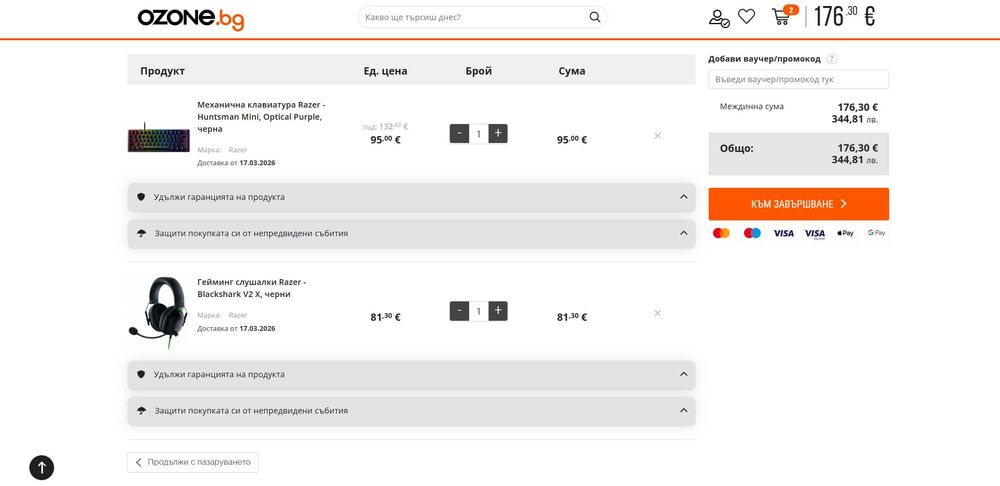Remove Razer Blackshark V2 X headset from cart
This screenshot has height=486, width=1000.
pyautogui.click(x=658, y=313)
